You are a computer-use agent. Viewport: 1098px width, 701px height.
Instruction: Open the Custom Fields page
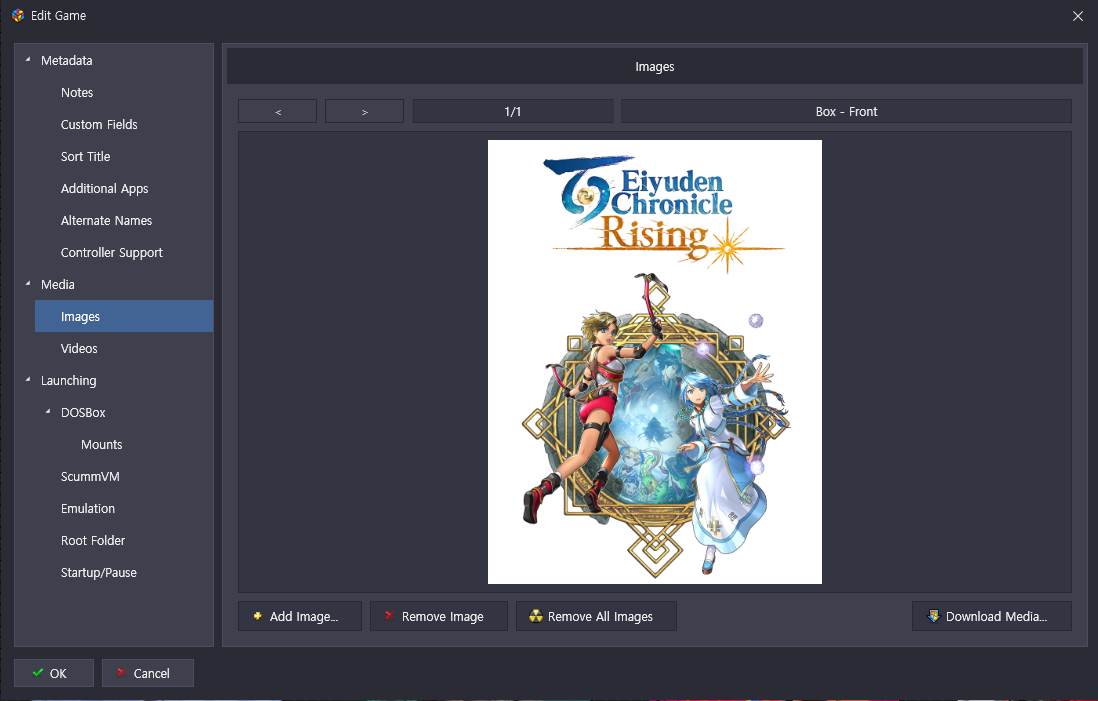point(99,125)
